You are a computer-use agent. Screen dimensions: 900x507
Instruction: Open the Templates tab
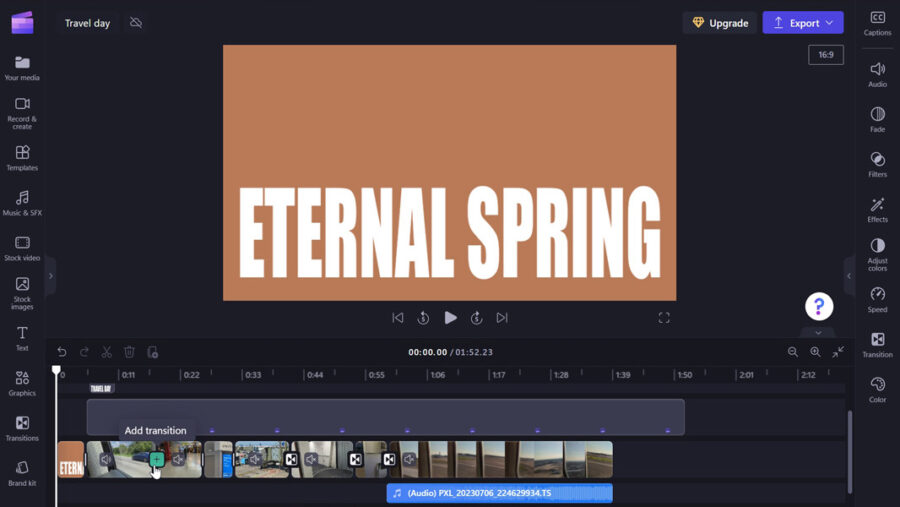click(x=22, y=158)
